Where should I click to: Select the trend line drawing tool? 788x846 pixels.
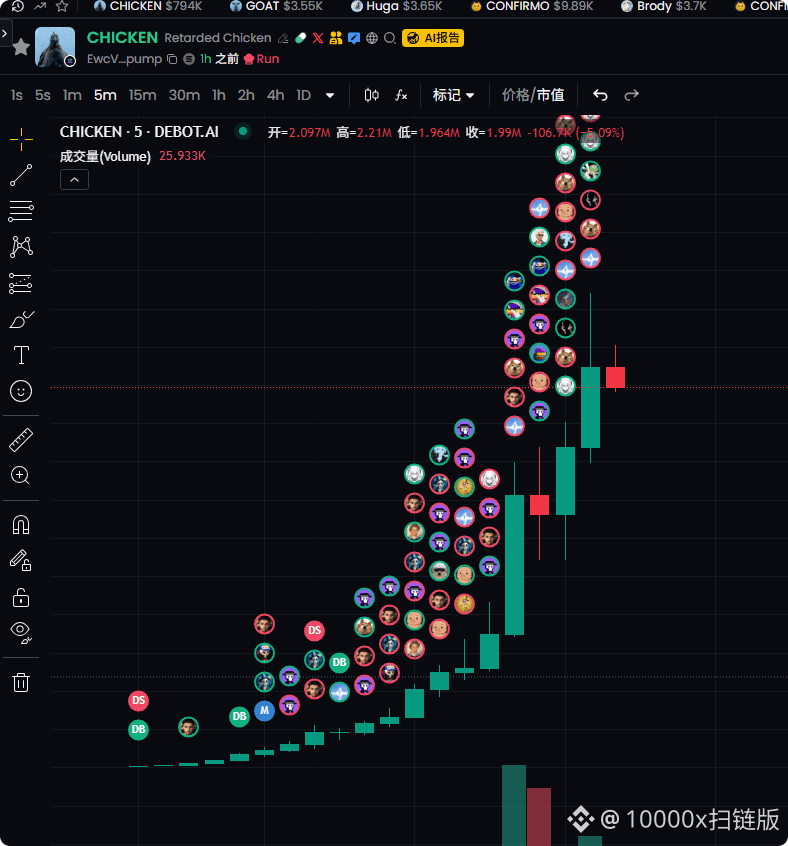21,175
